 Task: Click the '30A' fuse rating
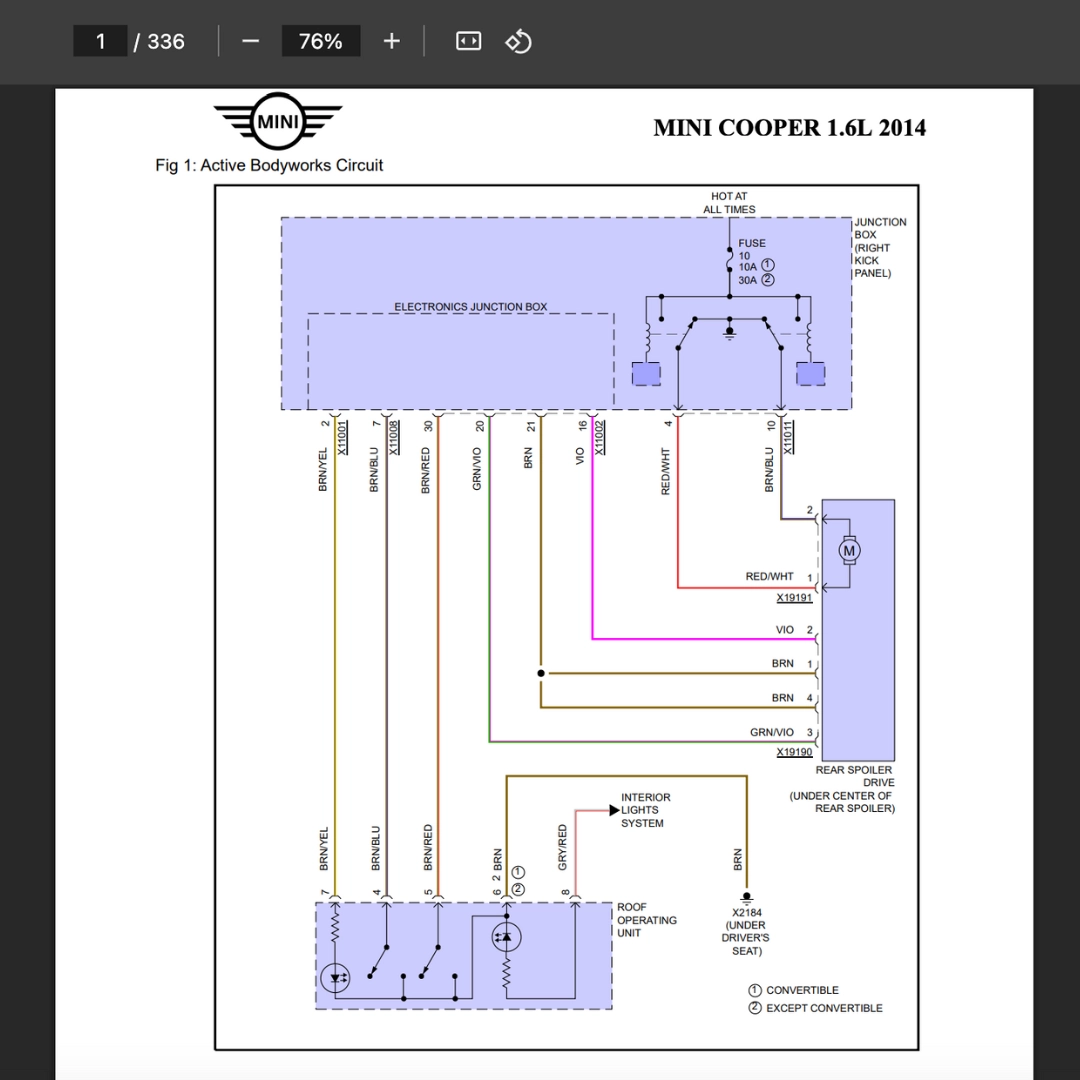[747, 280]
